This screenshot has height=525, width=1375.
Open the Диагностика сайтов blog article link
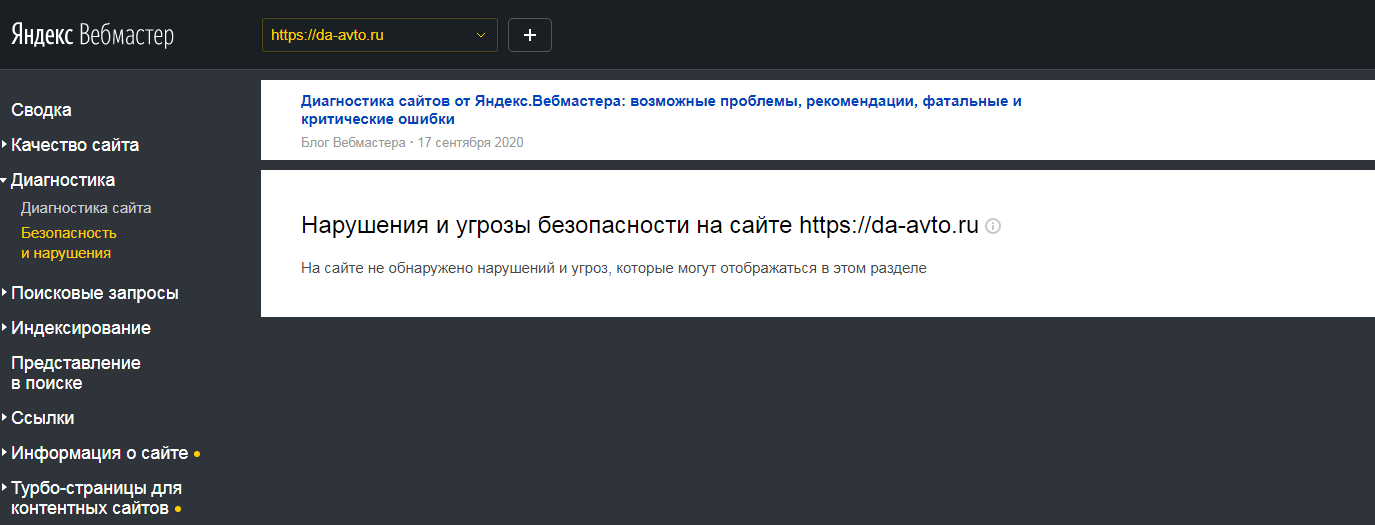(x=661, y=110)
